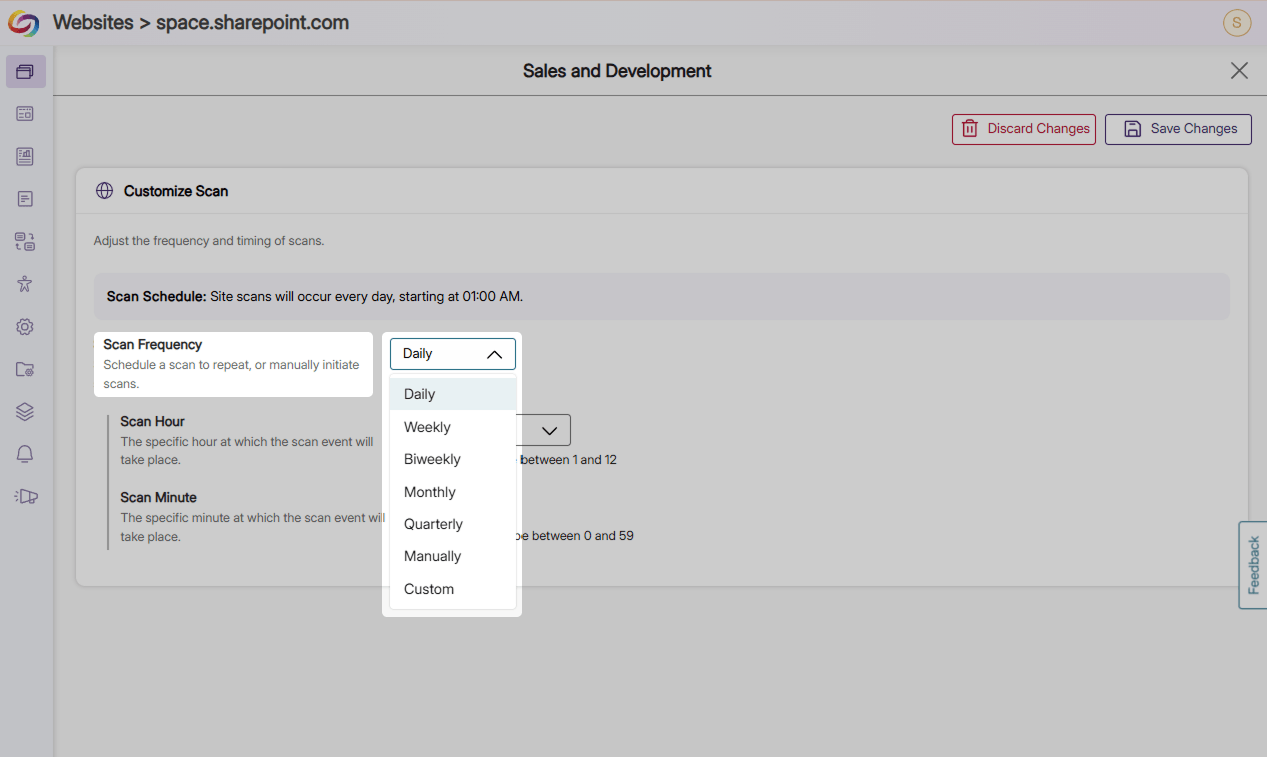Open the notifications bell icon

point(25,453)
